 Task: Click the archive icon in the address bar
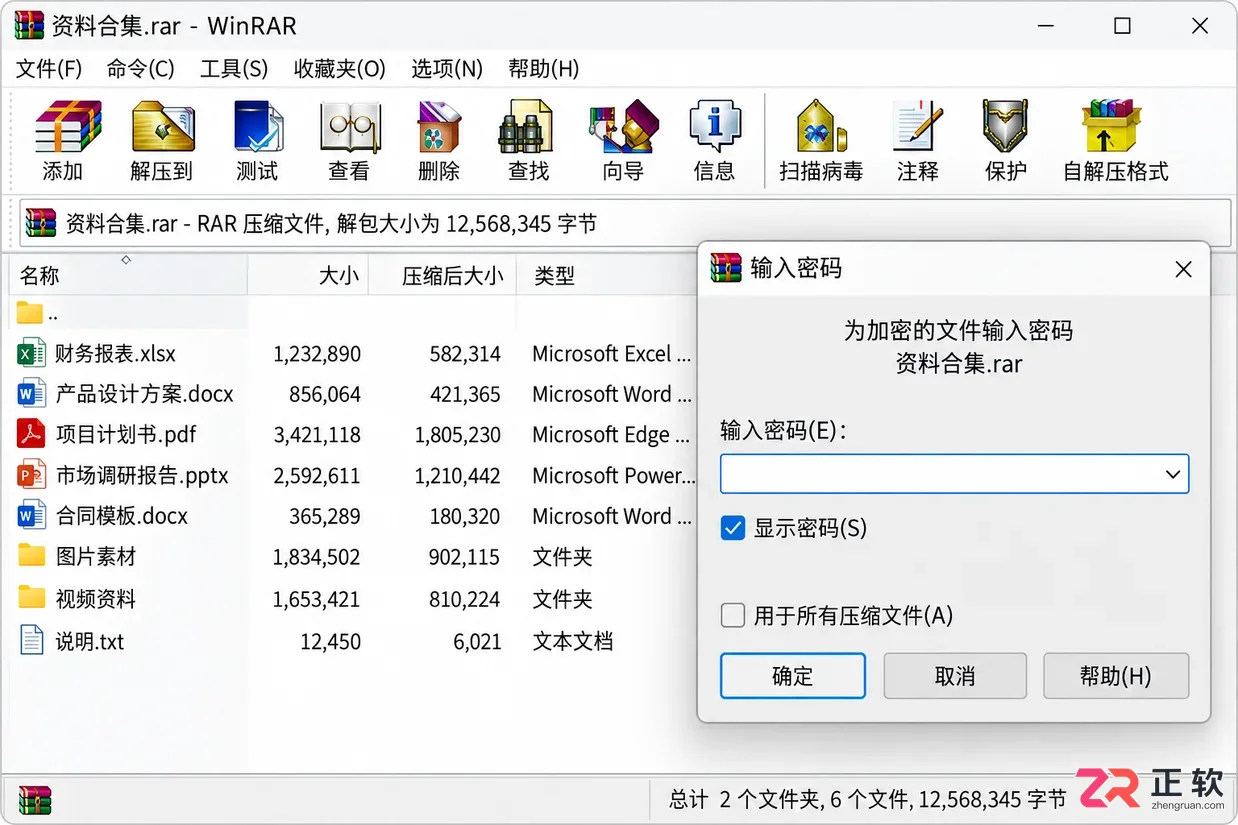pyautogui.click(x=41, y=223)
